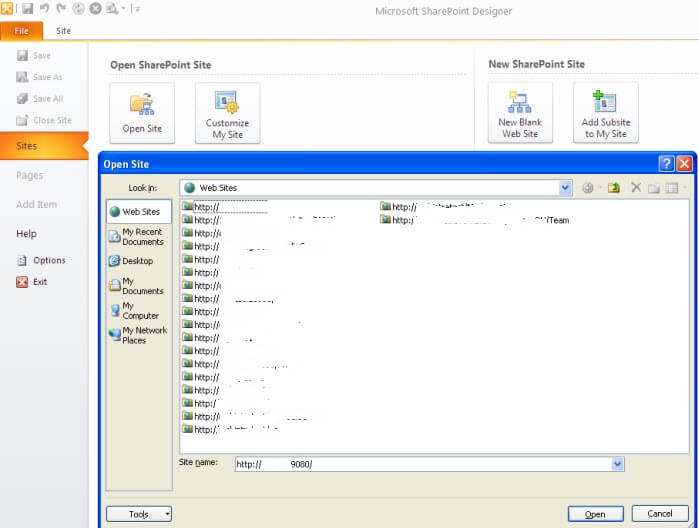This screenshot has height=528, width=699.
Task: Select My Documents in the places bar
Action: (x=138, y=286)
